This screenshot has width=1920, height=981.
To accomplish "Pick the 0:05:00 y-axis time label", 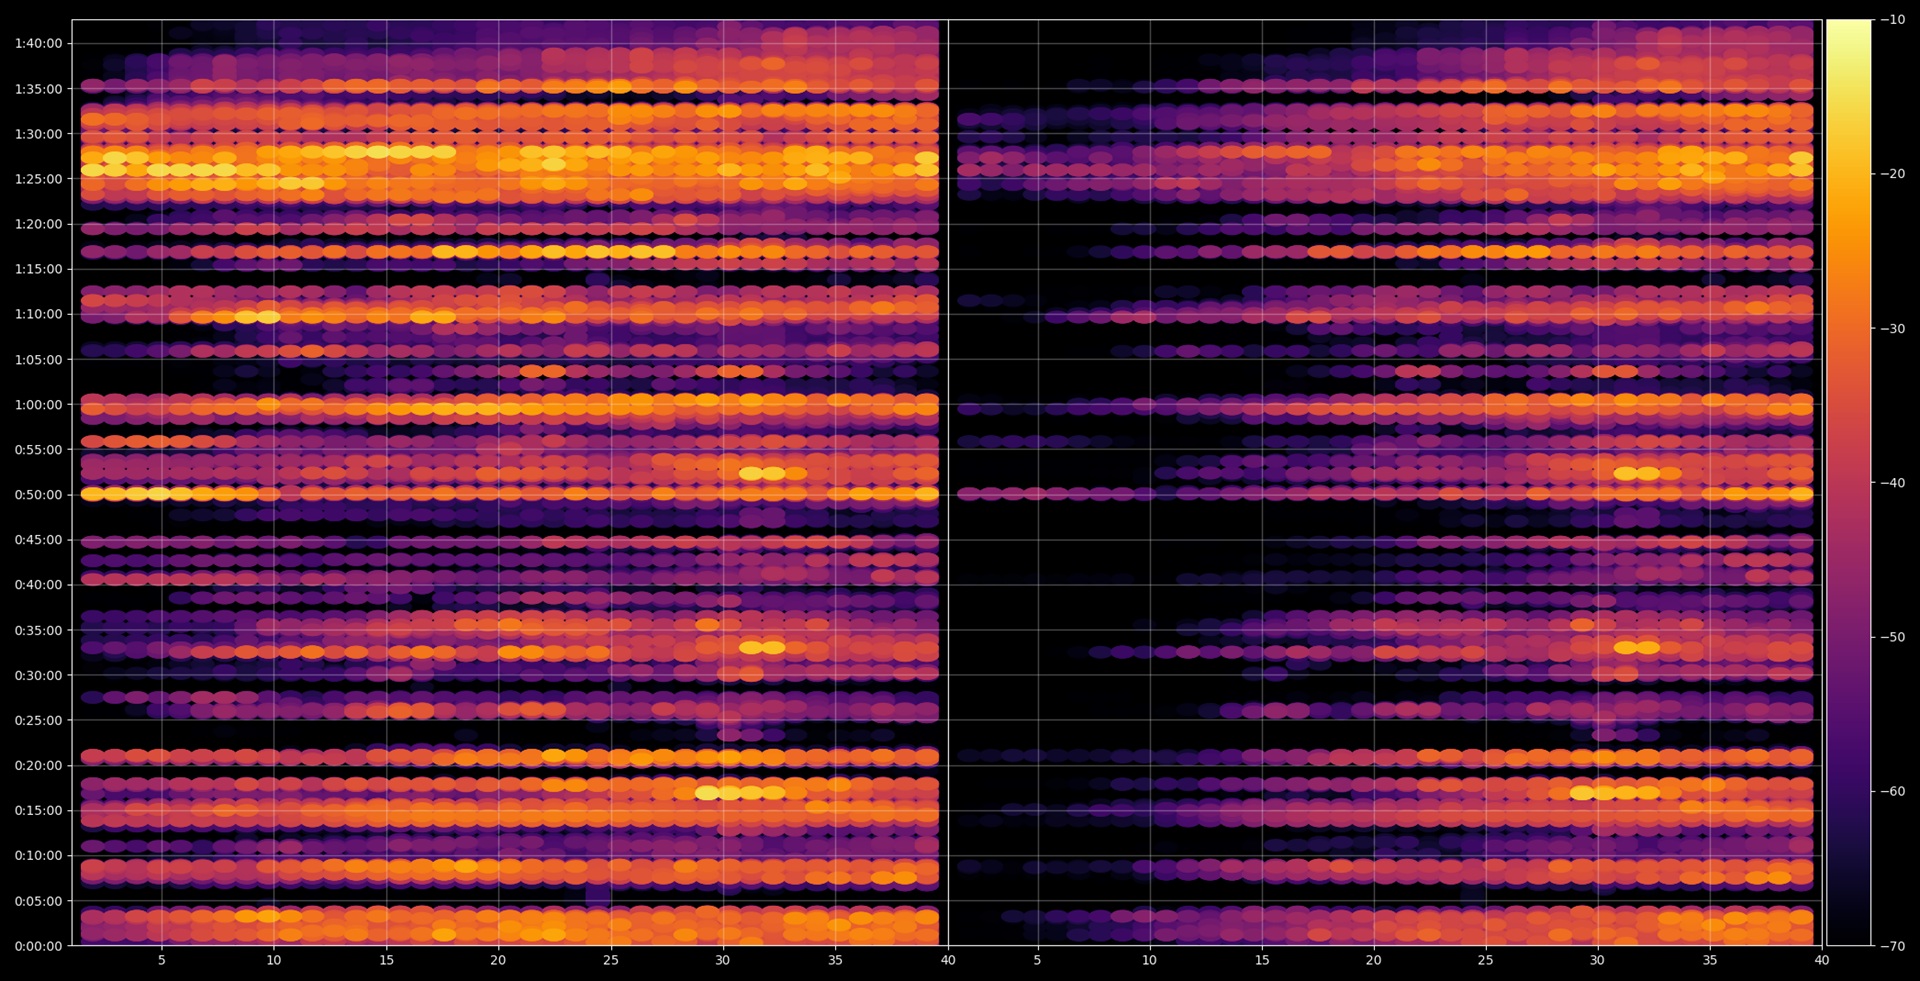I will (x=38, y=901).
